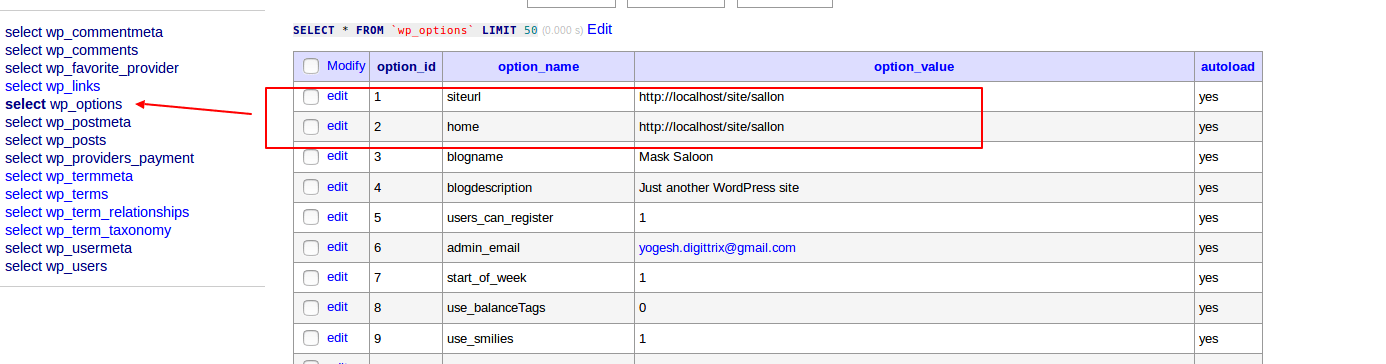Sort by the option_id column header
Image resolution: width=1386 pixels, height=364 pixels.
click(x=406, y=67)
